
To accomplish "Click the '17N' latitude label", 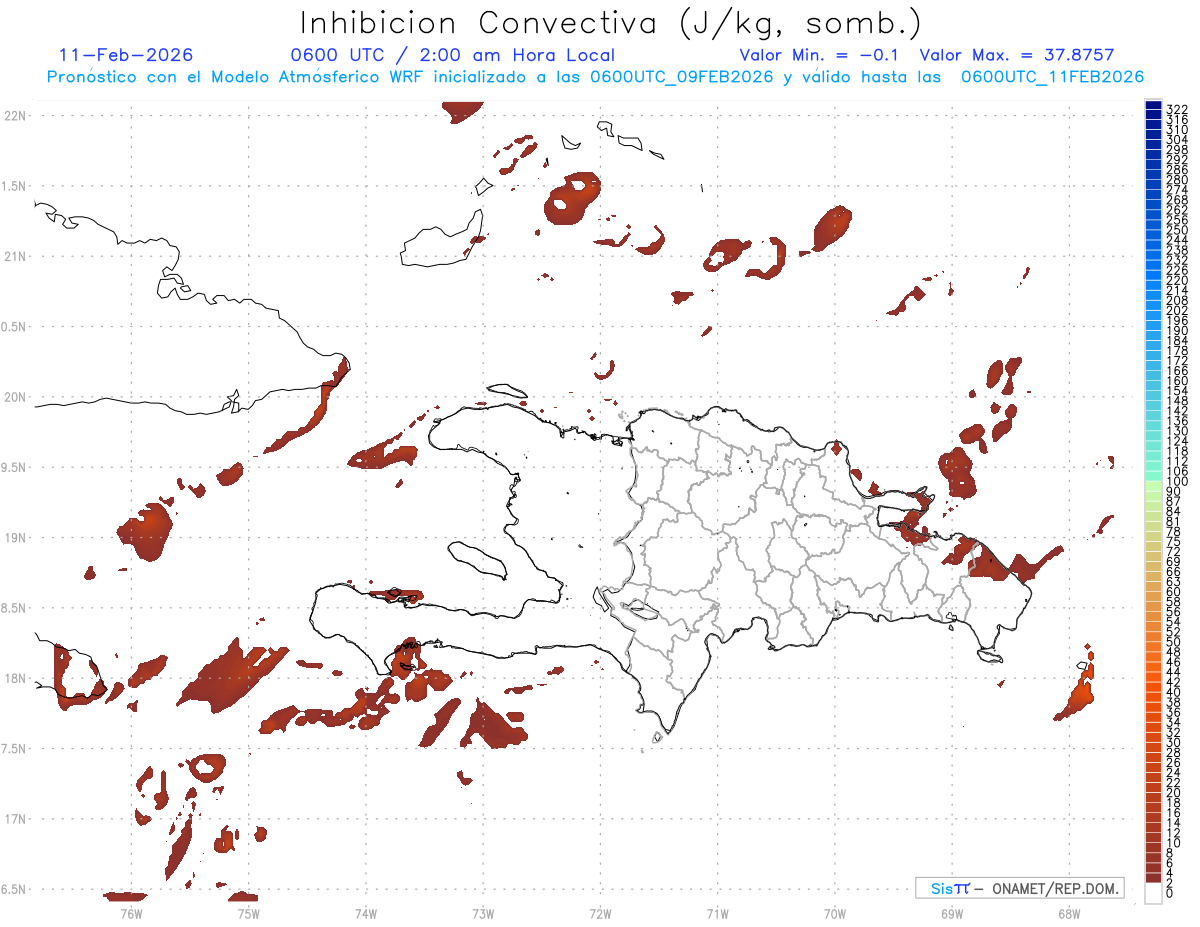I will [x=15, y=819].
